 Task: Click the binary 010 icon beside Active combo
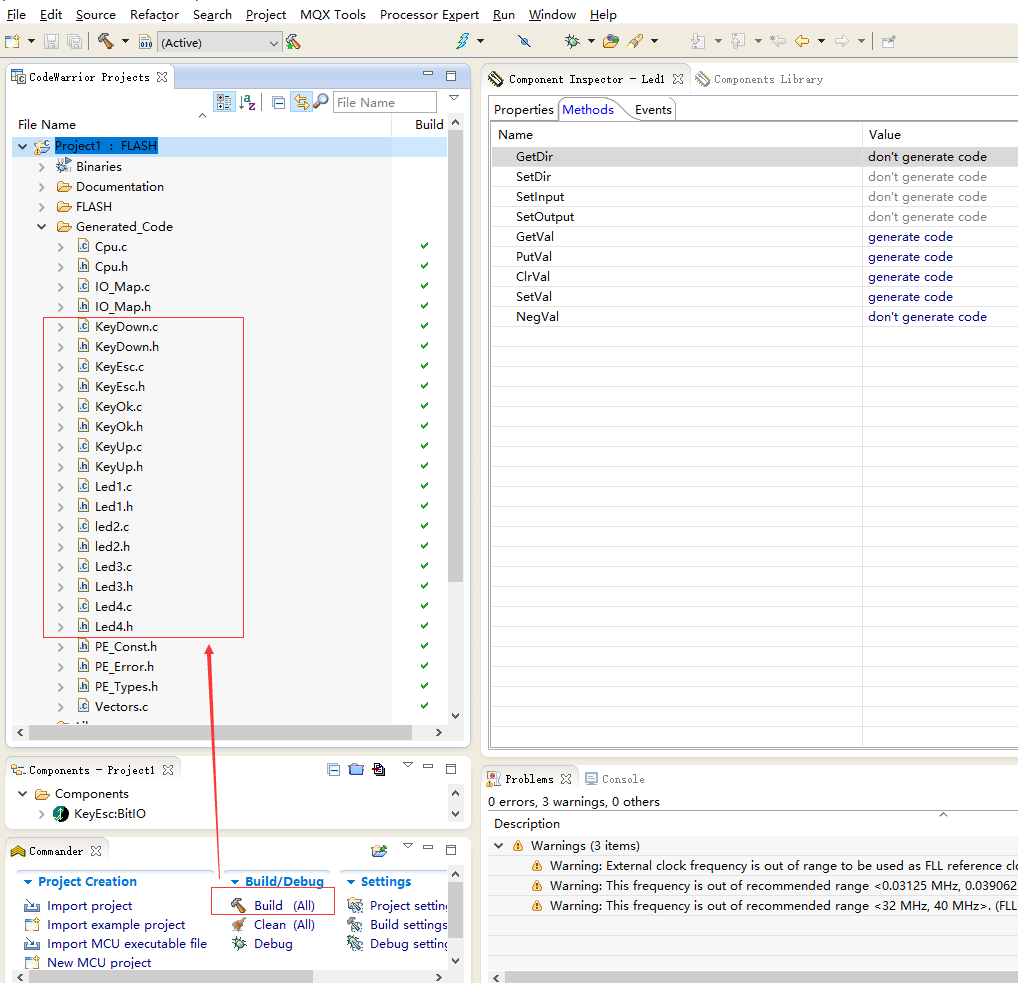146,42
